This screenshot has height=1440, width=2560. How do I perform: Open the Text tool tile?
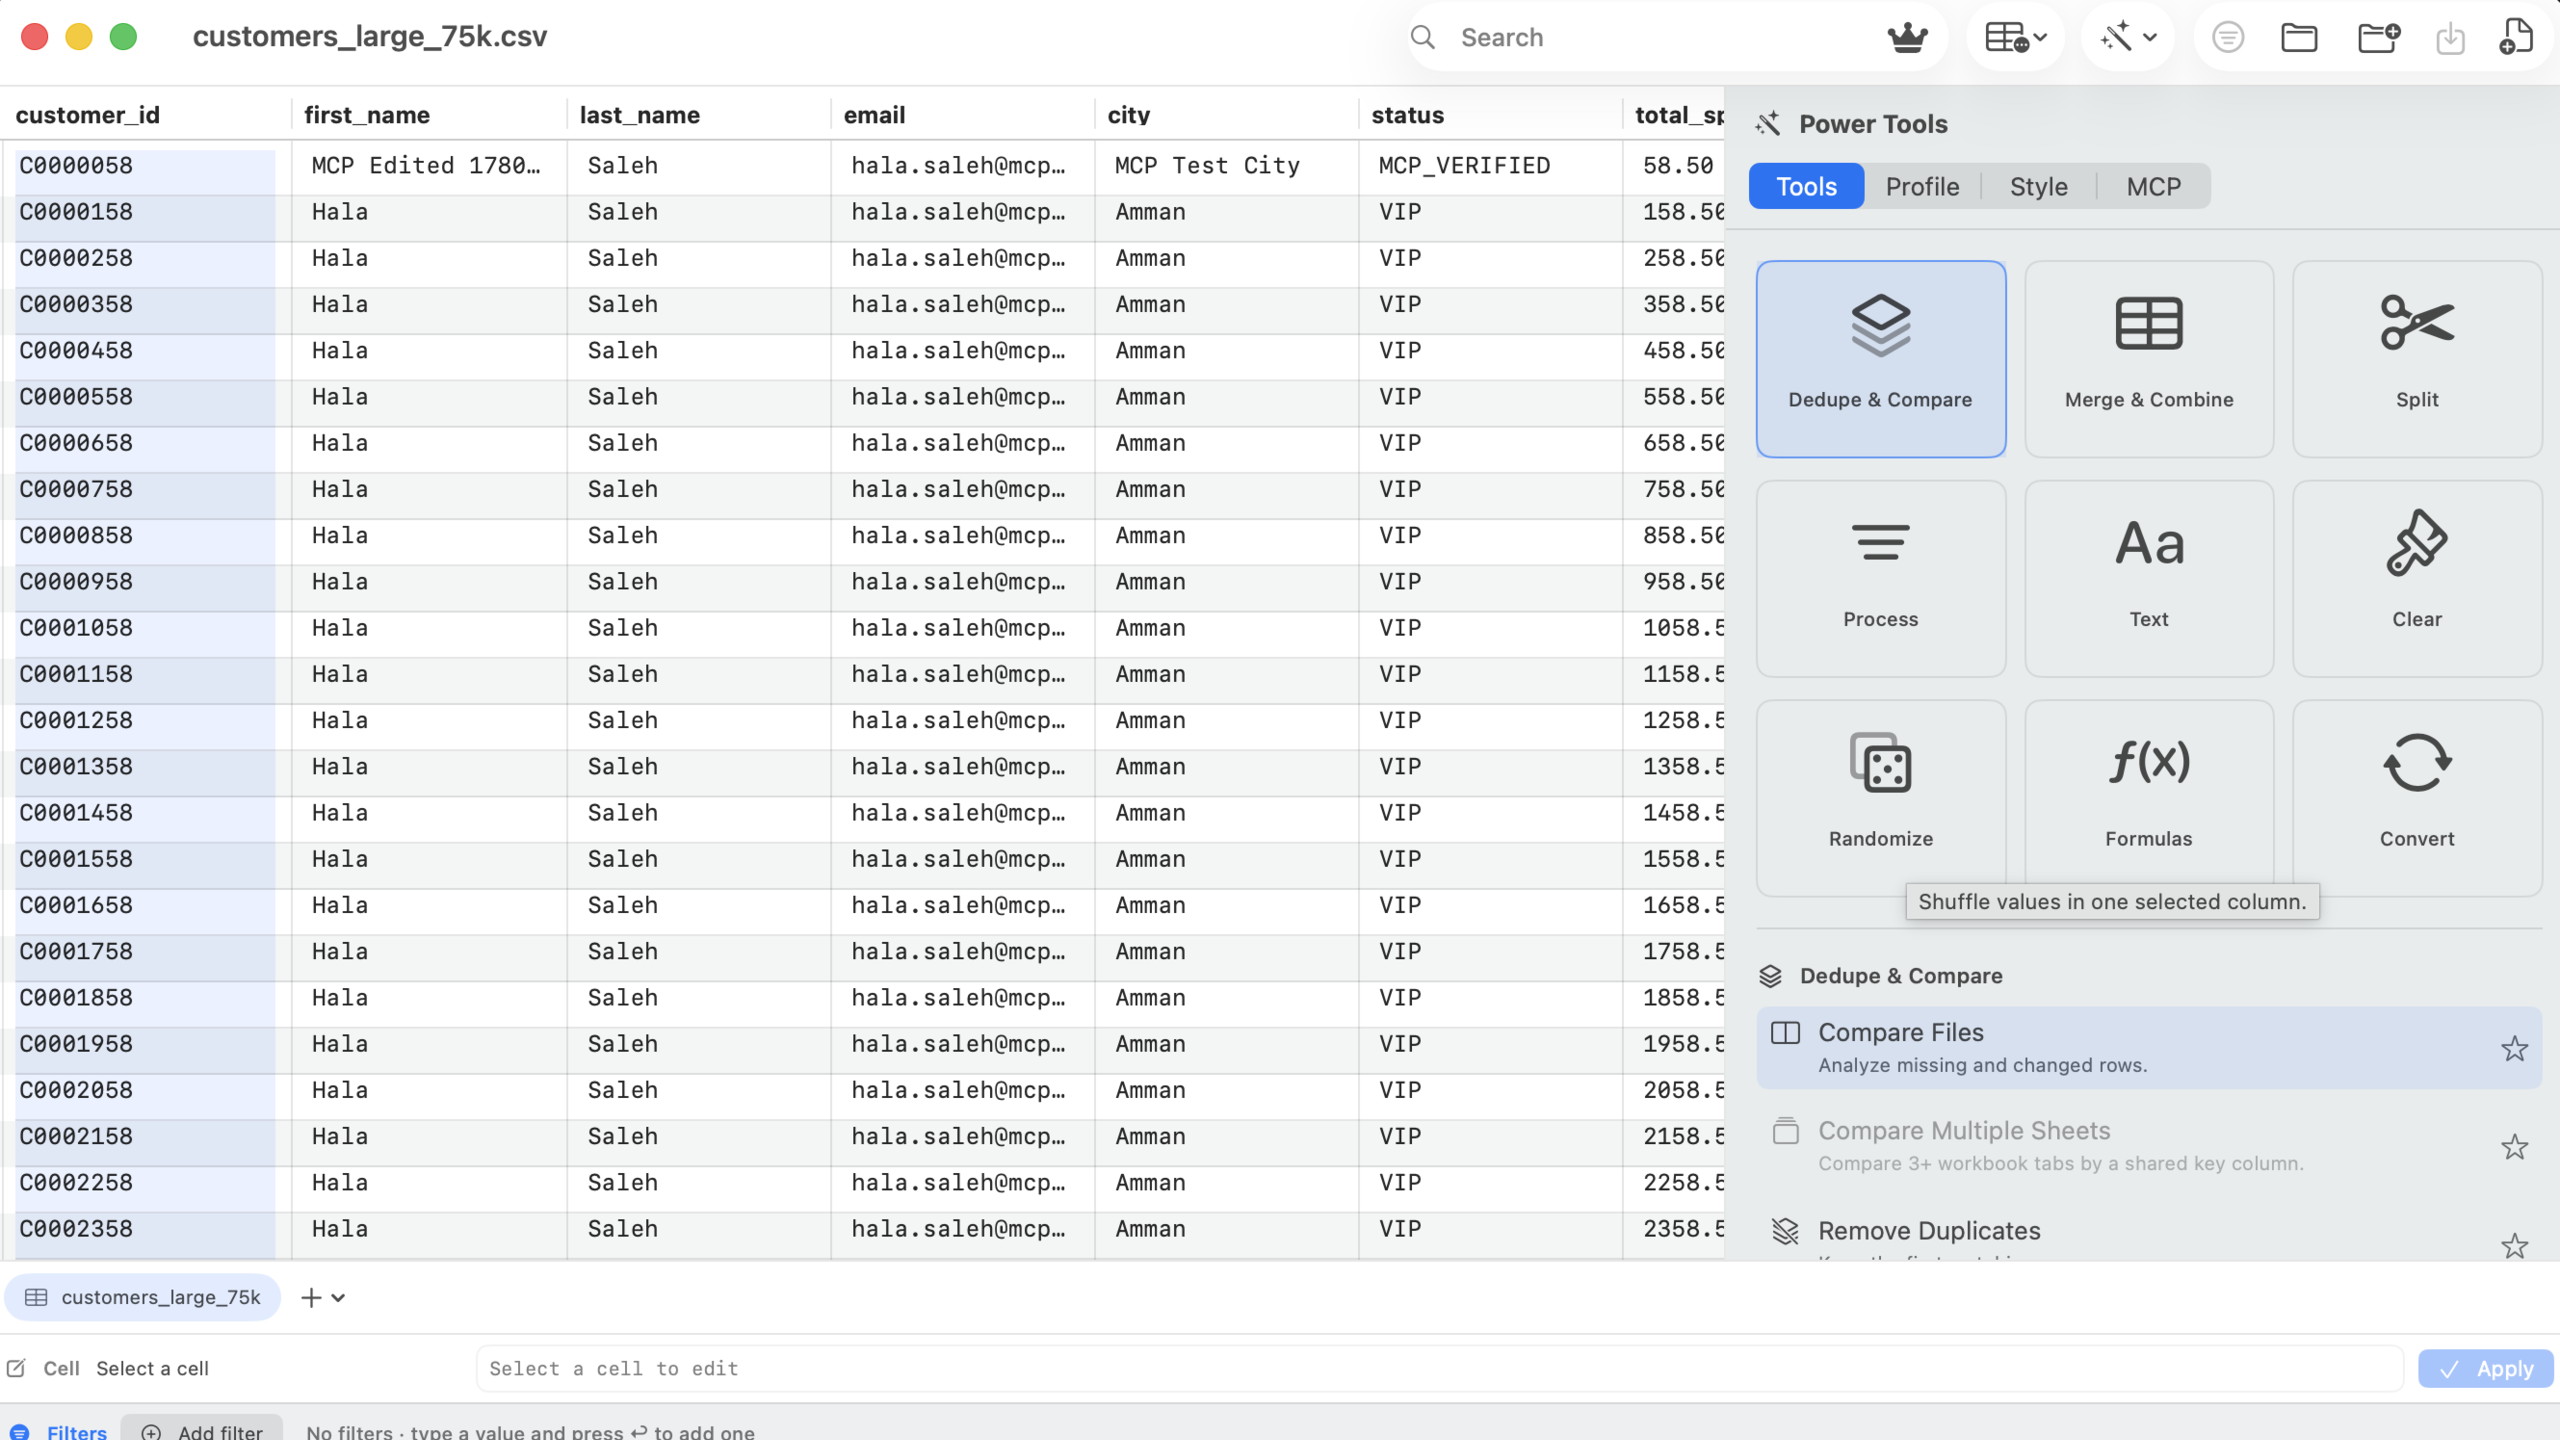(x=2148, y=578)
